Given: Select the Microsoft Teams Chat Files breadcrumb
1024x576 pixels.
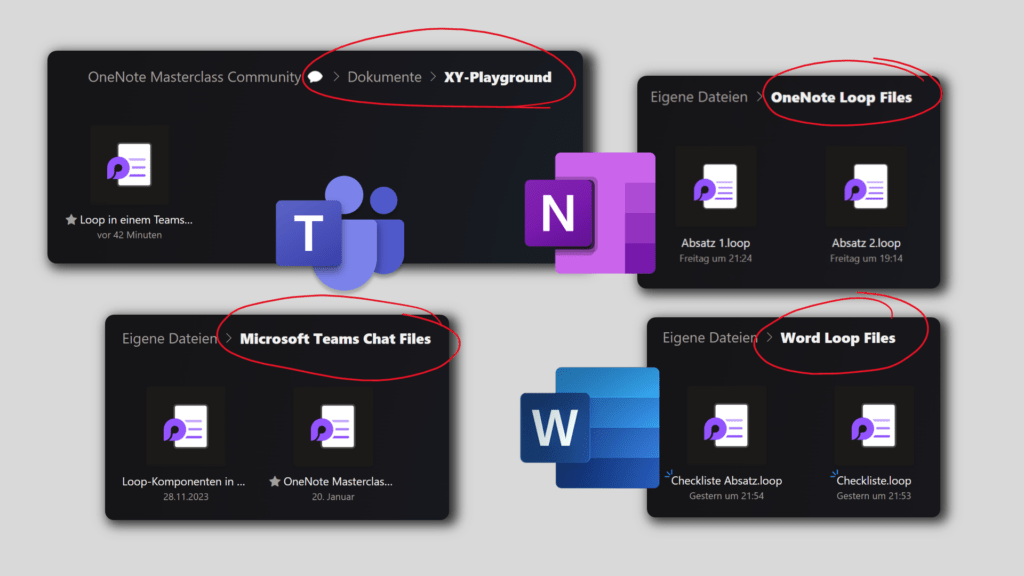Looking at the screenshot, I should click(335, 338).
